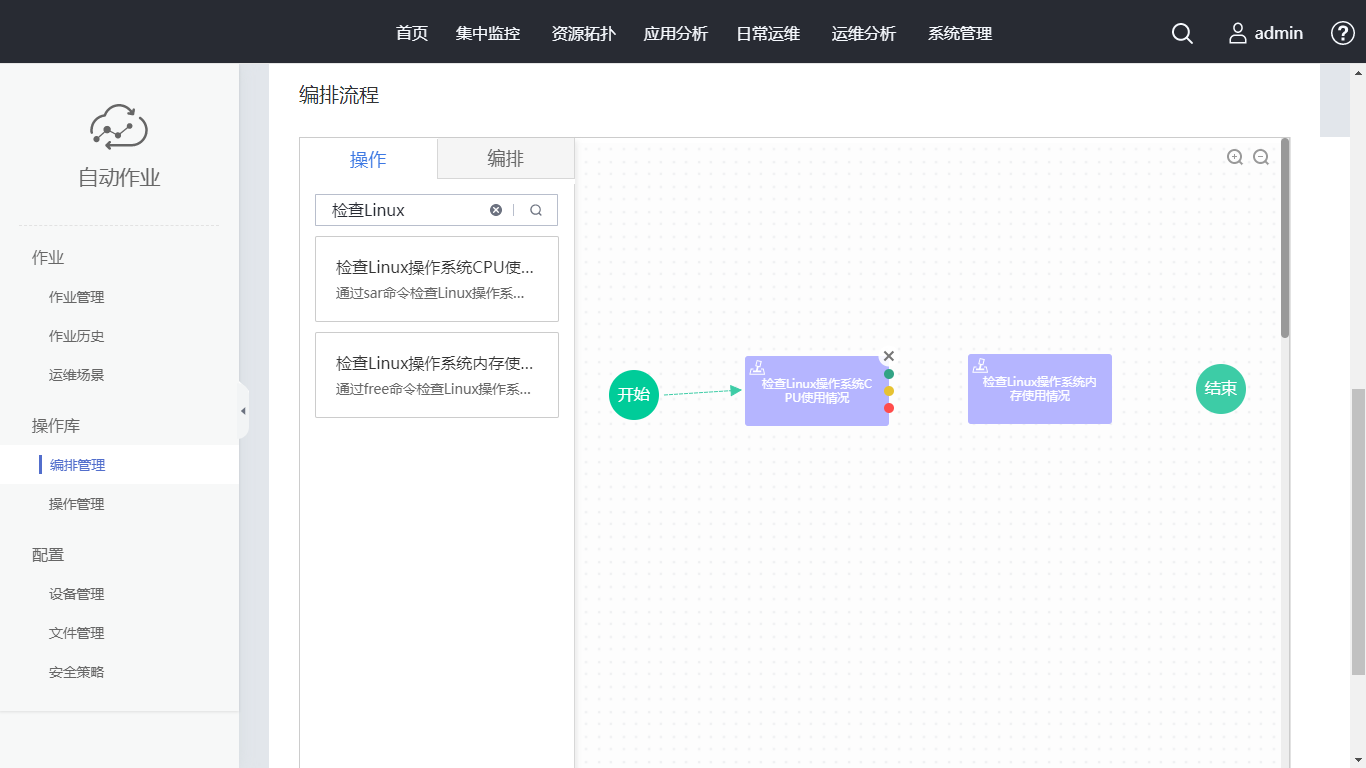Select the 检查Linux操作系统内存使用情况 operation card
The image size is (1366, 768).
coord(437,375)
